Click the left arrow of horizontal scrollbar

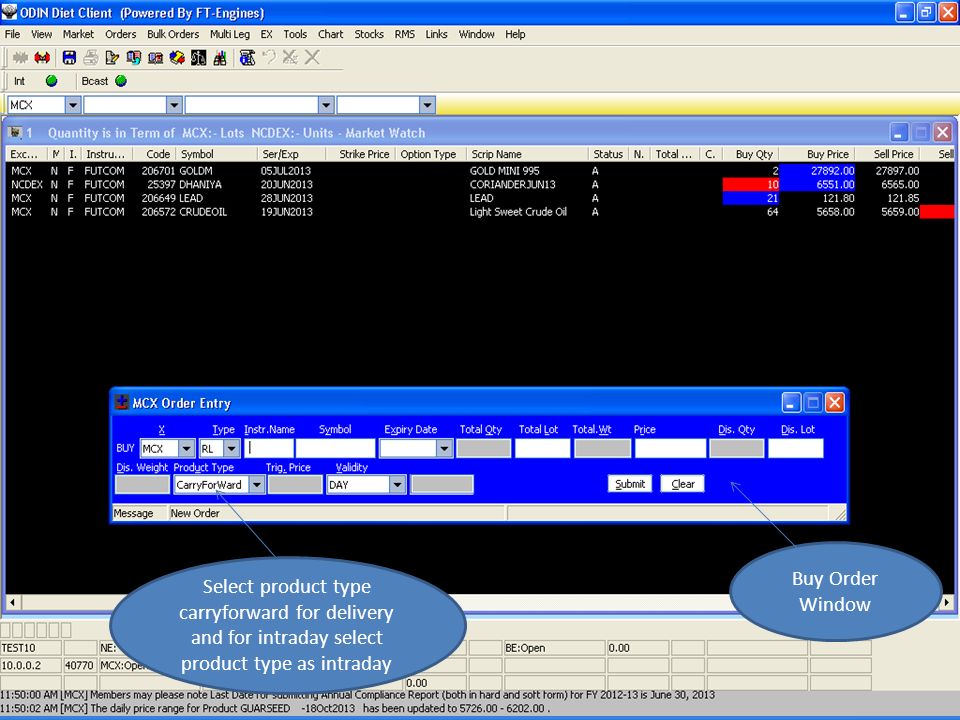point(12,602)
